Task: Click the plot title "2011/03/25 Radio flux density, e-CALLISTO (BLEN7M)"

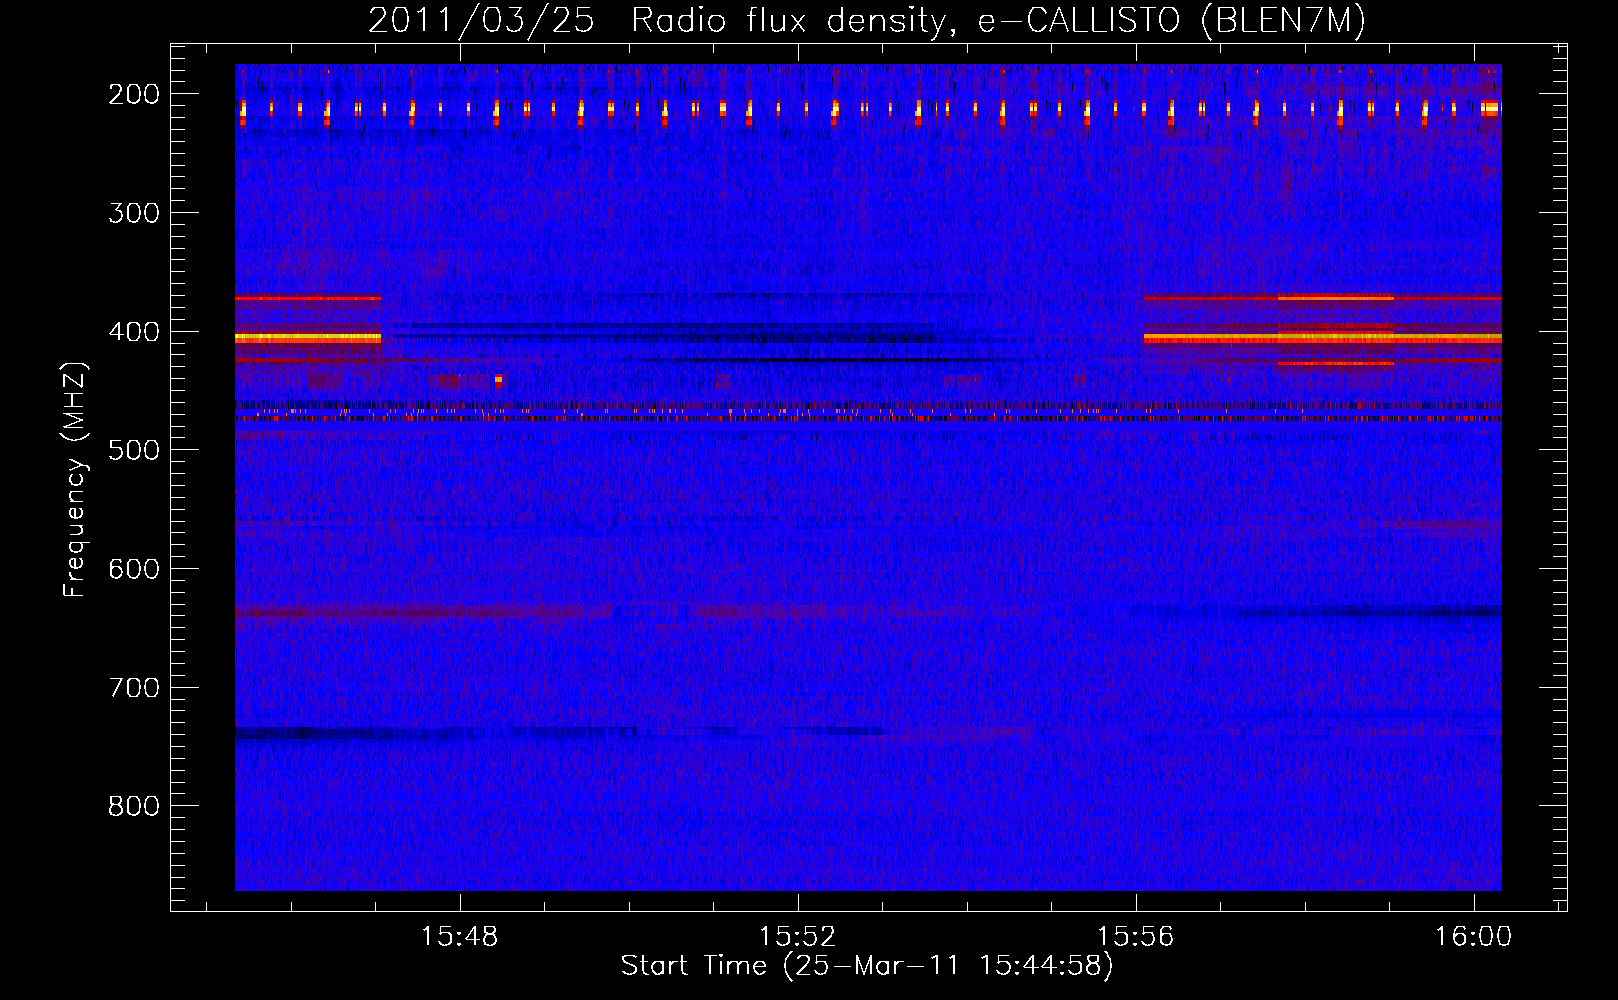Action: click(867, 21)
